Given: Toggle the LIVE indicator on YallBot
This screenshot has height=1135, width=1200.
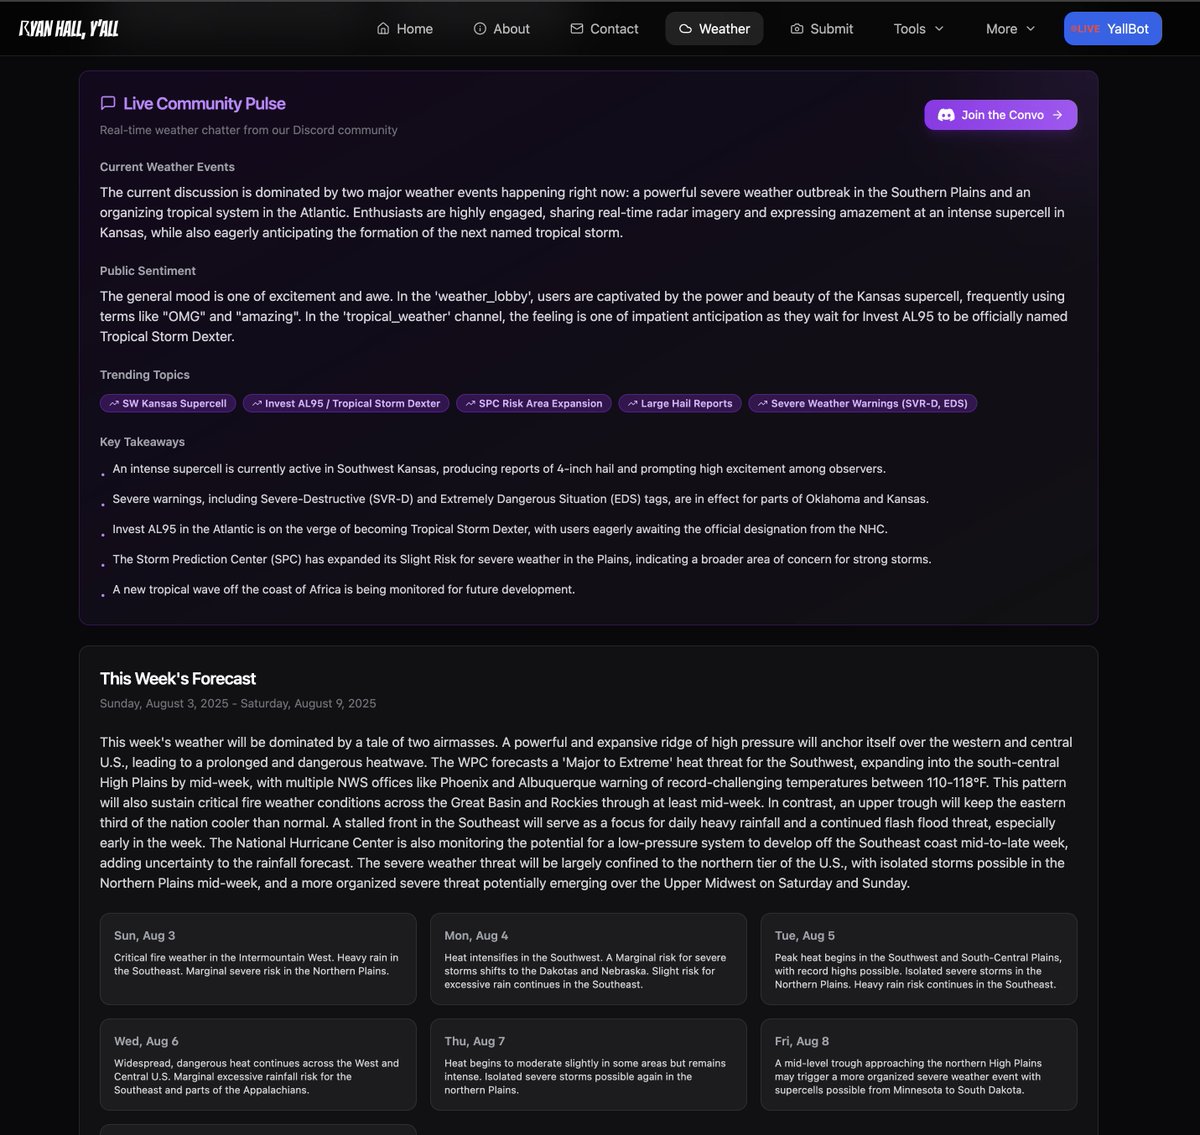Looking at the screenshot, I should 1085,28.
